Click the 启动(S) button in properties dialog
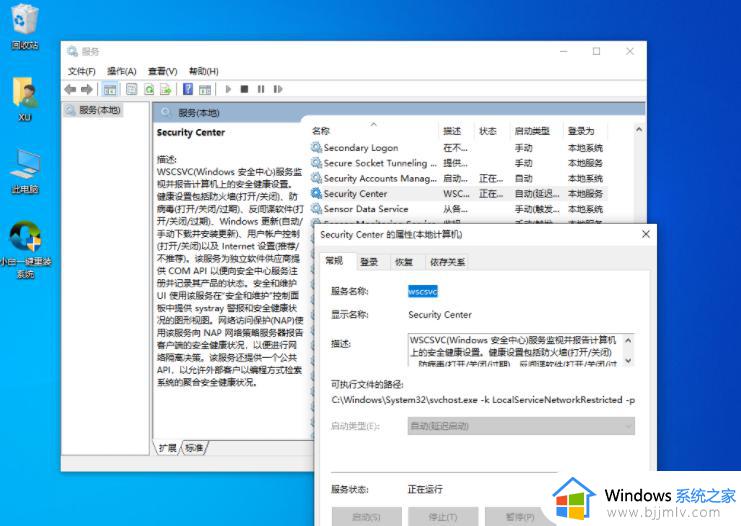This screenshot has height=526, width=741. 367,517
